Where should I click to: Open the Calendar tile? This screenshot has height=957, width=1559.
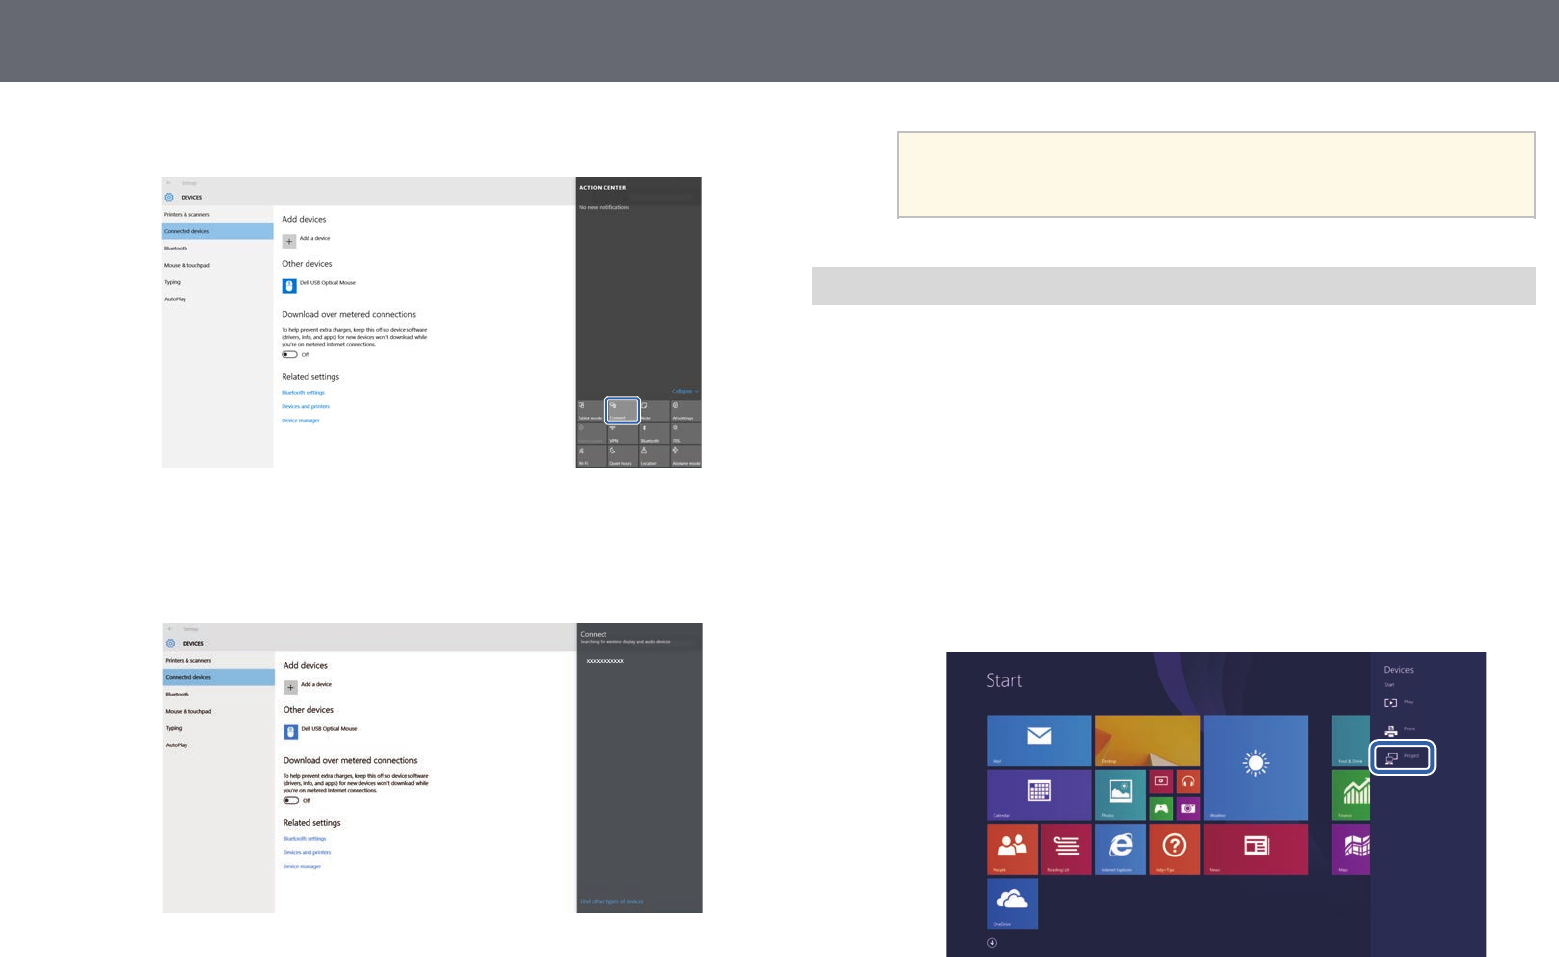pos(1038,794)
